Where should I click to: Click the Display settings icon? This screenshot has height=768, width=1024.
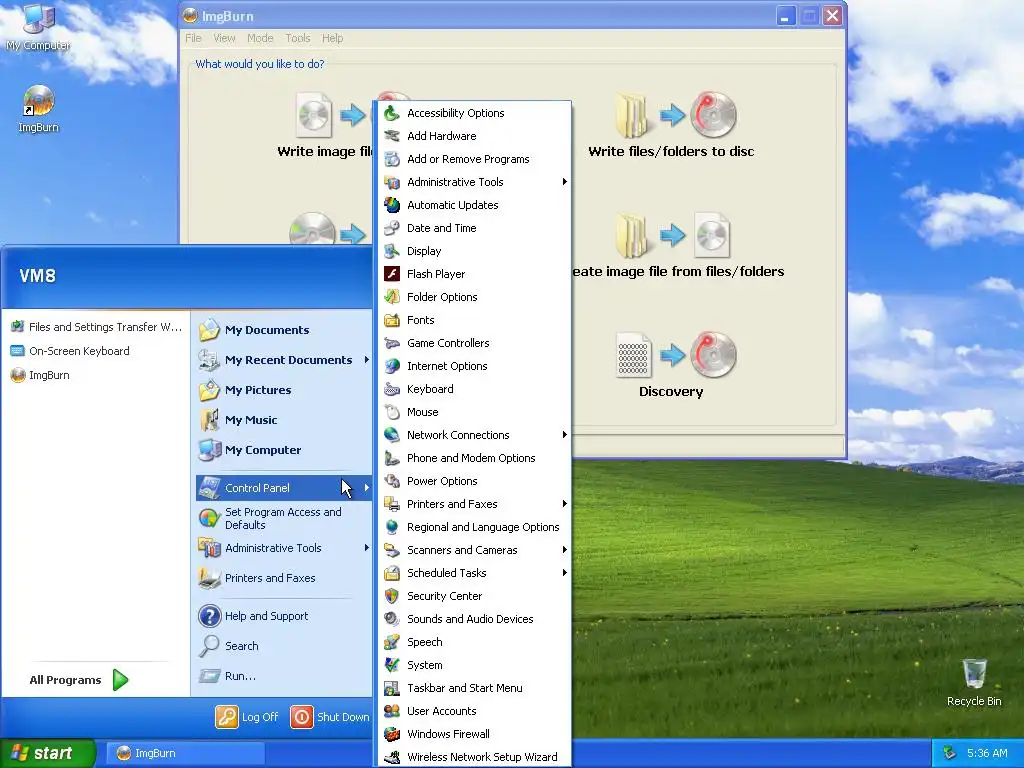pyautogui.click(x=392, y=251)
